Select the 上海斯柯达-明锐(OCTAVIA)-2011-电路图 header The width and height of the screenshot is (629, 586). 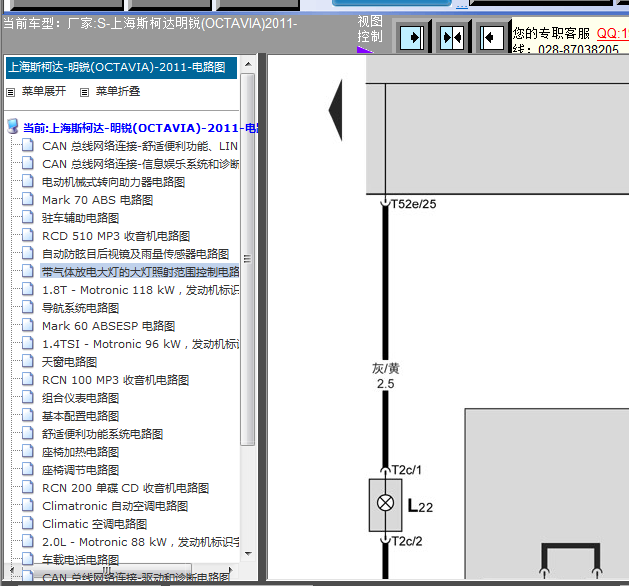(x=121, y=67)
